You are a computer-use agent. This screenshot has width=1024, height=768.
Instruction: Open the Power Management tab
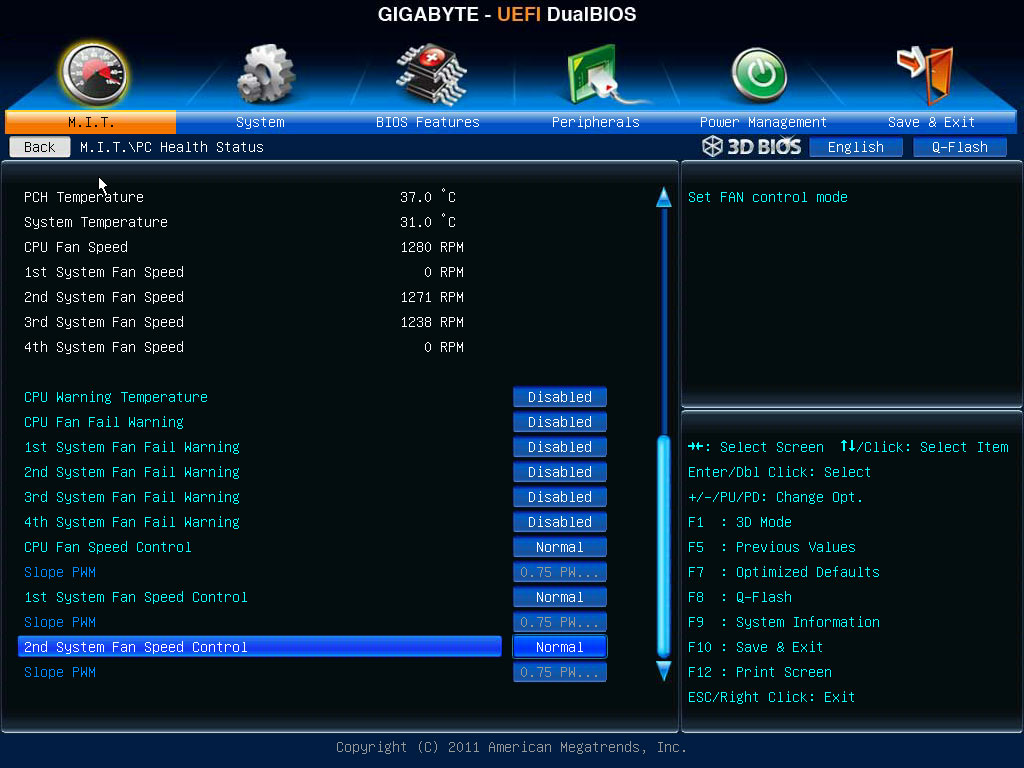(x=763, y=122)
